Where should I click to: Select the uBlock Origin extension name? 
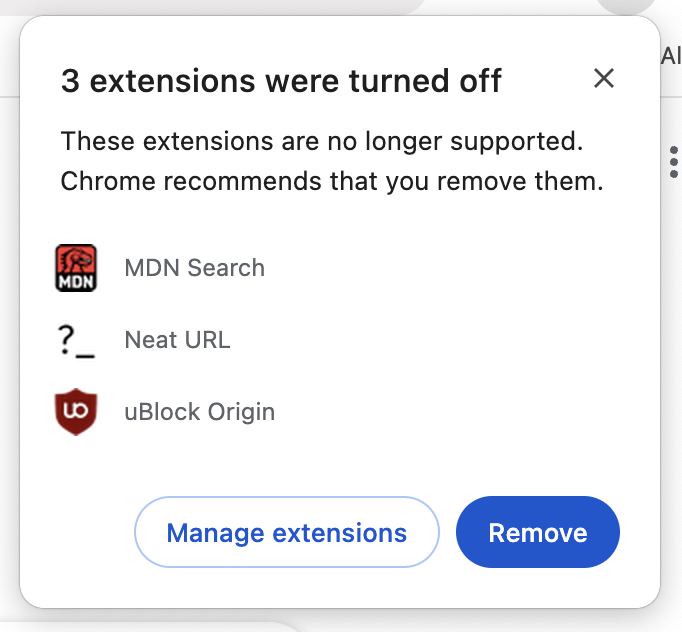tap(200, 412)
